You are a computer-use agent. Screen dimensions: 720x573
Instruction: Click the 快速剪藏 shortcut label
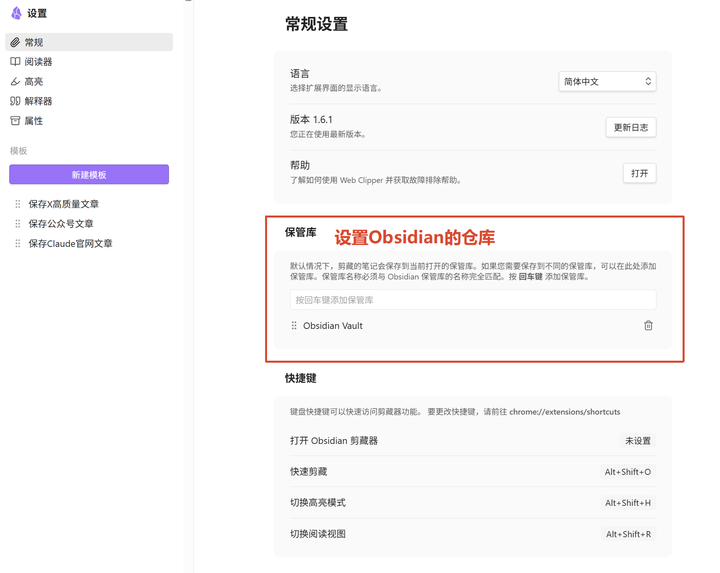[x=308, y=472]
